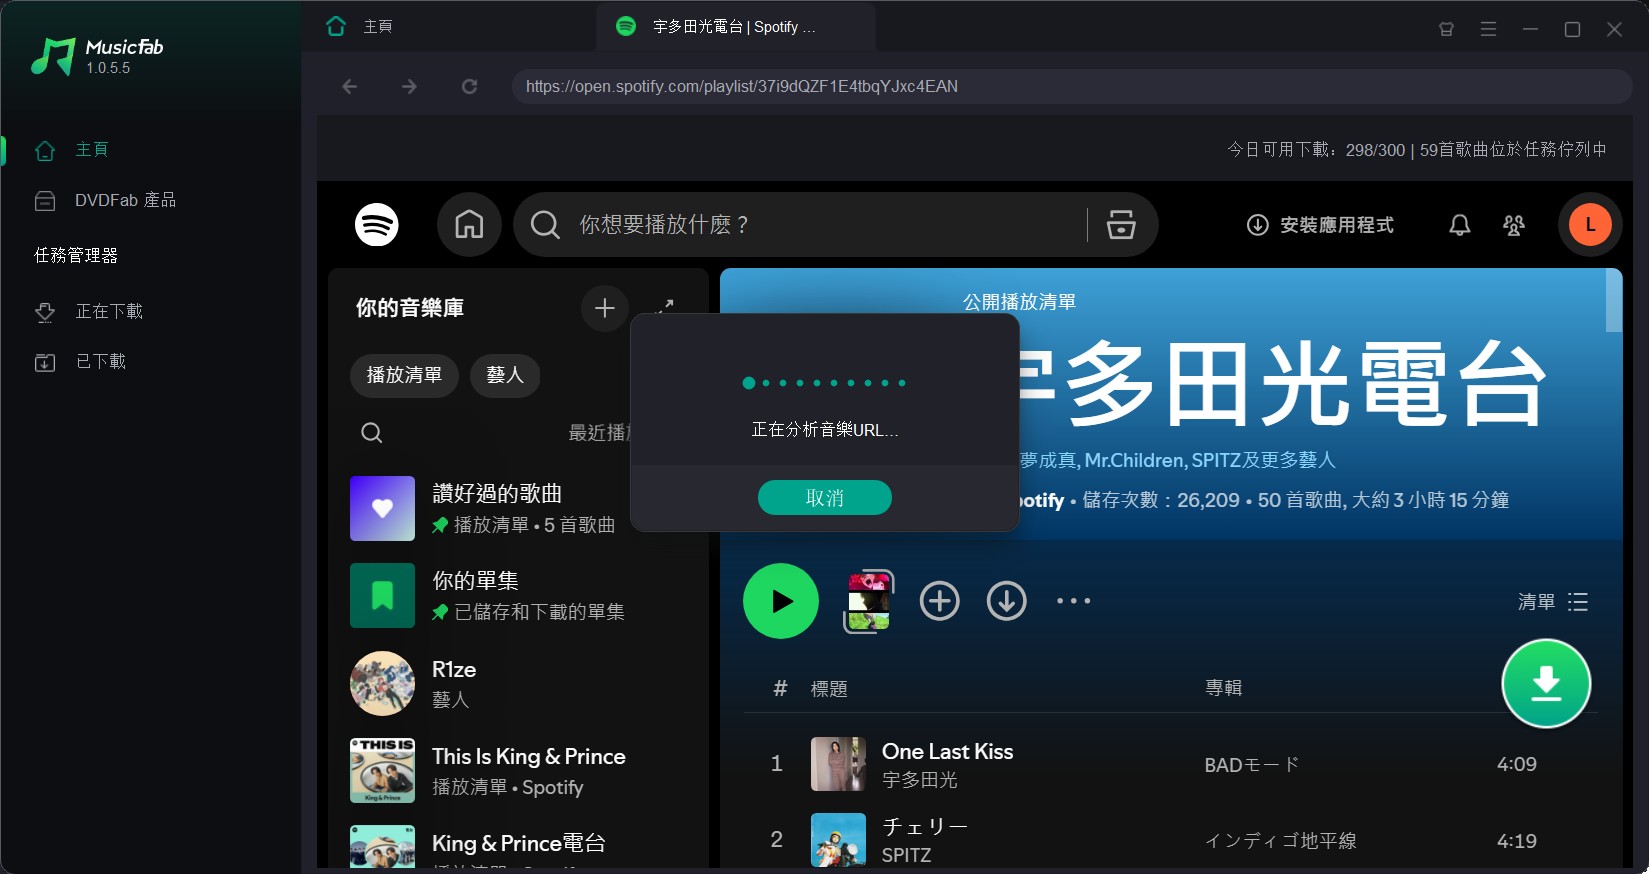Click the MusicFab logo icon
This screenshot has width=1649, height=874.
click(53, 57)
